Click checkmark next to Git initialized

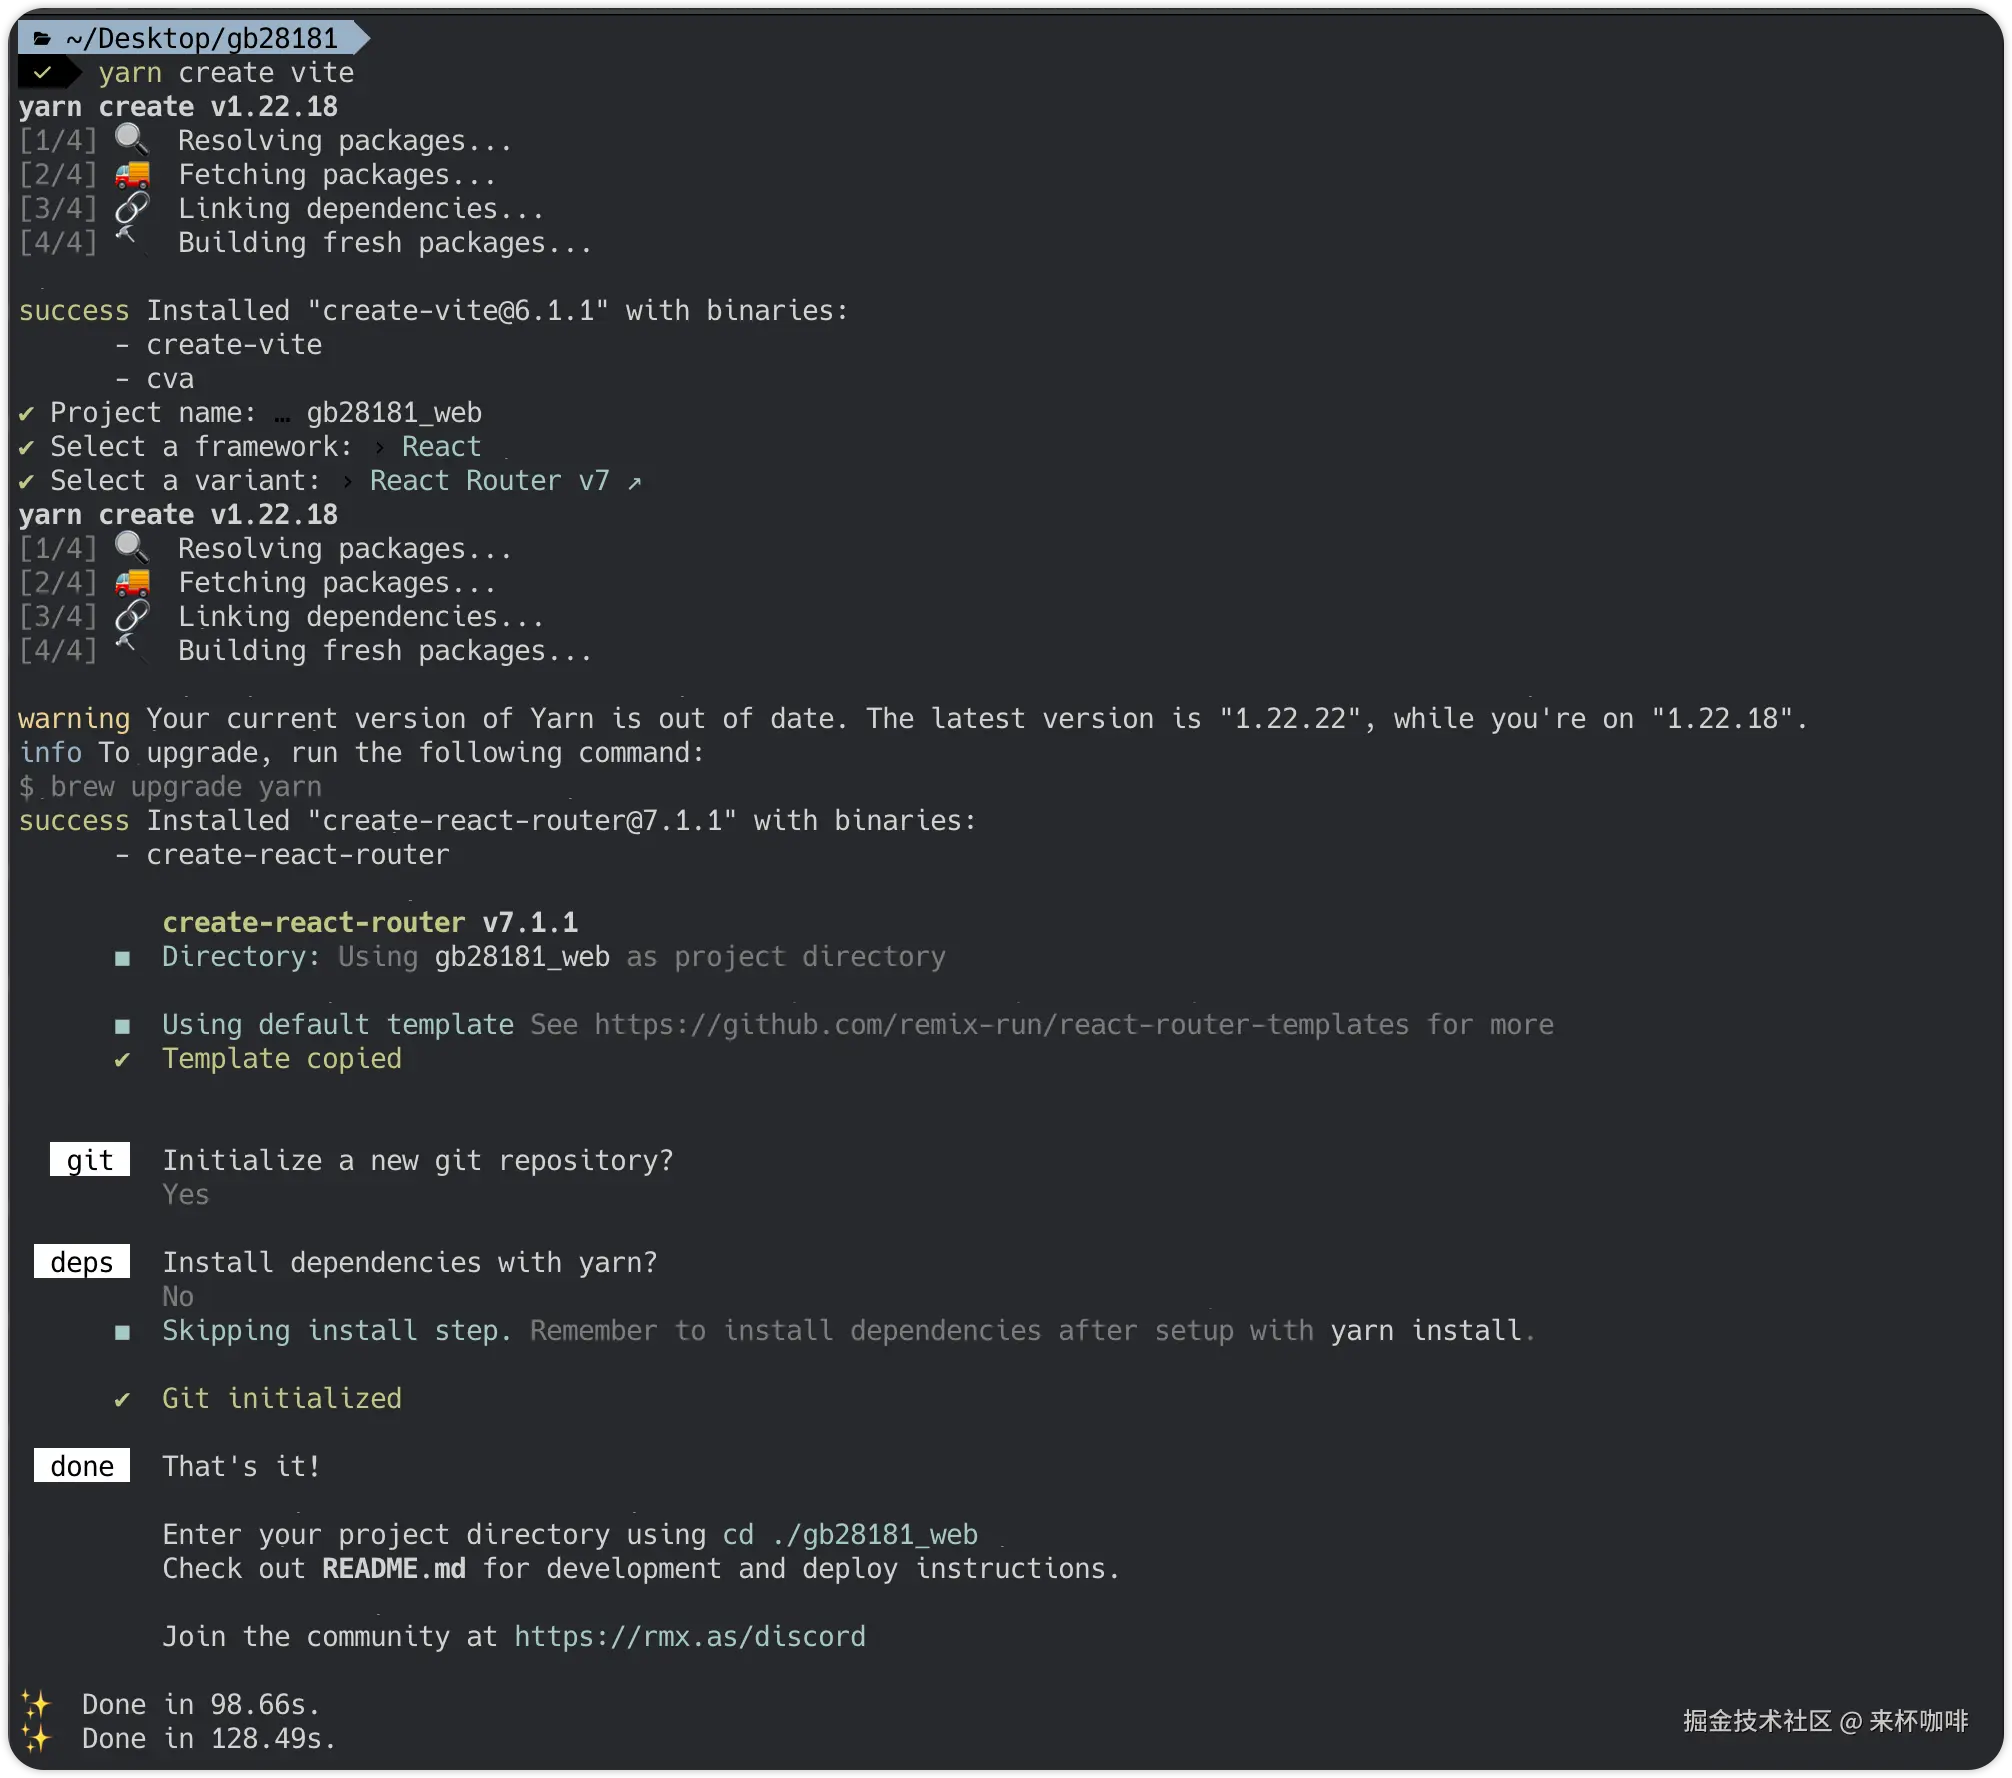coord(122,1399)
